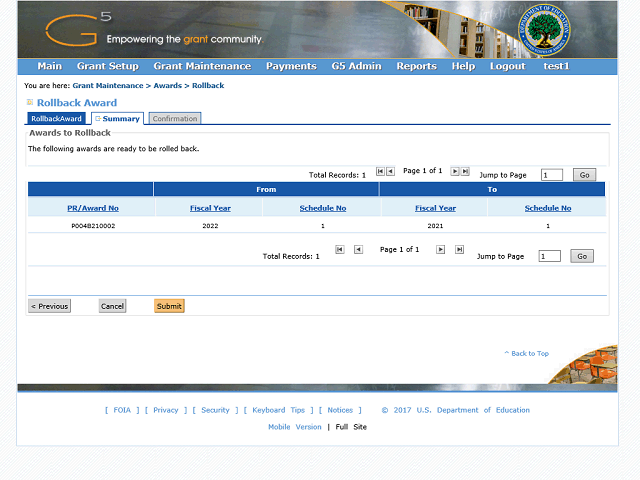Click first-page icon in bottom pagination
This screenshot has height=480, width=640.
click(x=340, y=249)
